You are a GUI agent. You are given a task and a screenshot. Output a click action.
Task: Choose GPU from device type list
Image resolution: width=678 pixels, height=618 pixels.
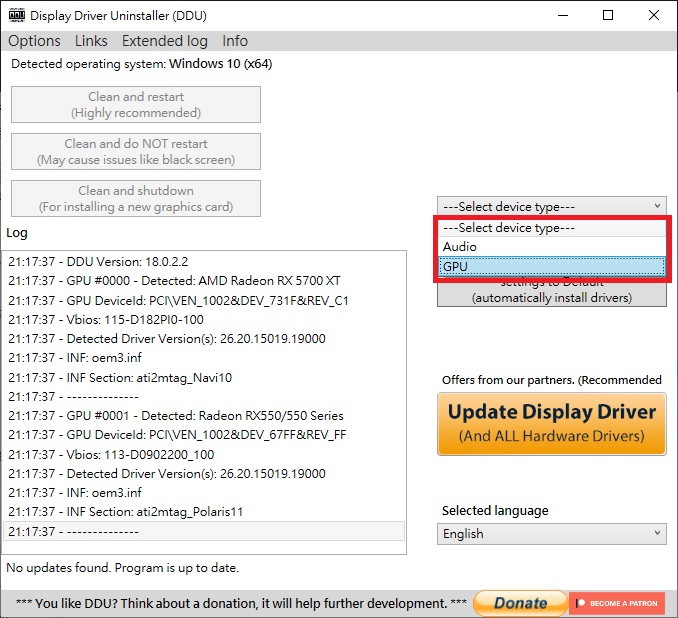[552, 266]
